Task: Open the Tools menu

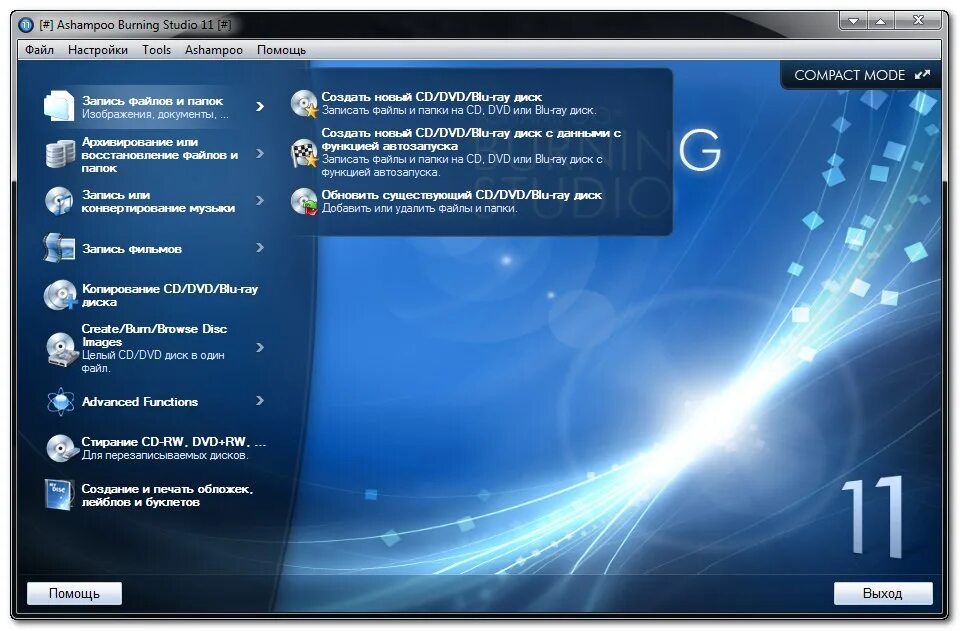Action: [156, 50]
